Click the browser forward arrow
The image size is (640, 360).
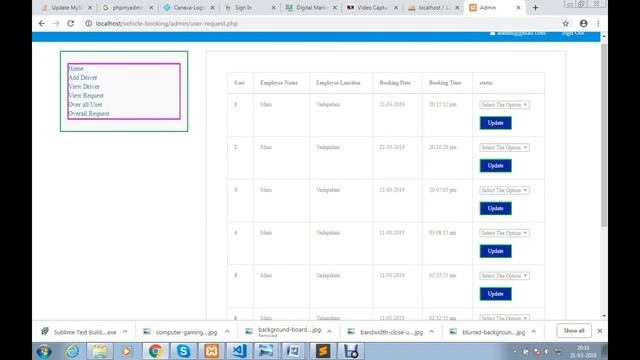tap(56, 24)
